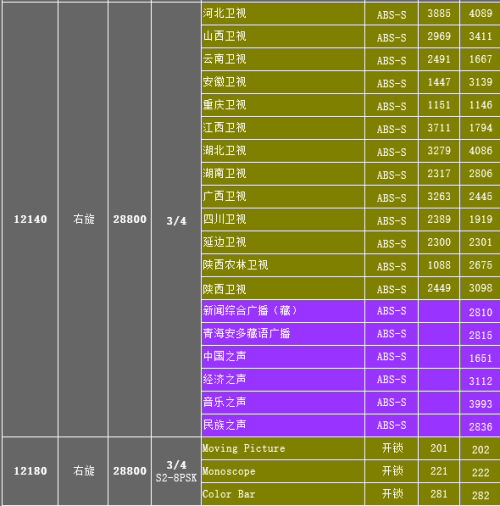This screenshot has width=500, height=506.
Task: Click the 中国之声 radio row
Action: tap(351, 357)
